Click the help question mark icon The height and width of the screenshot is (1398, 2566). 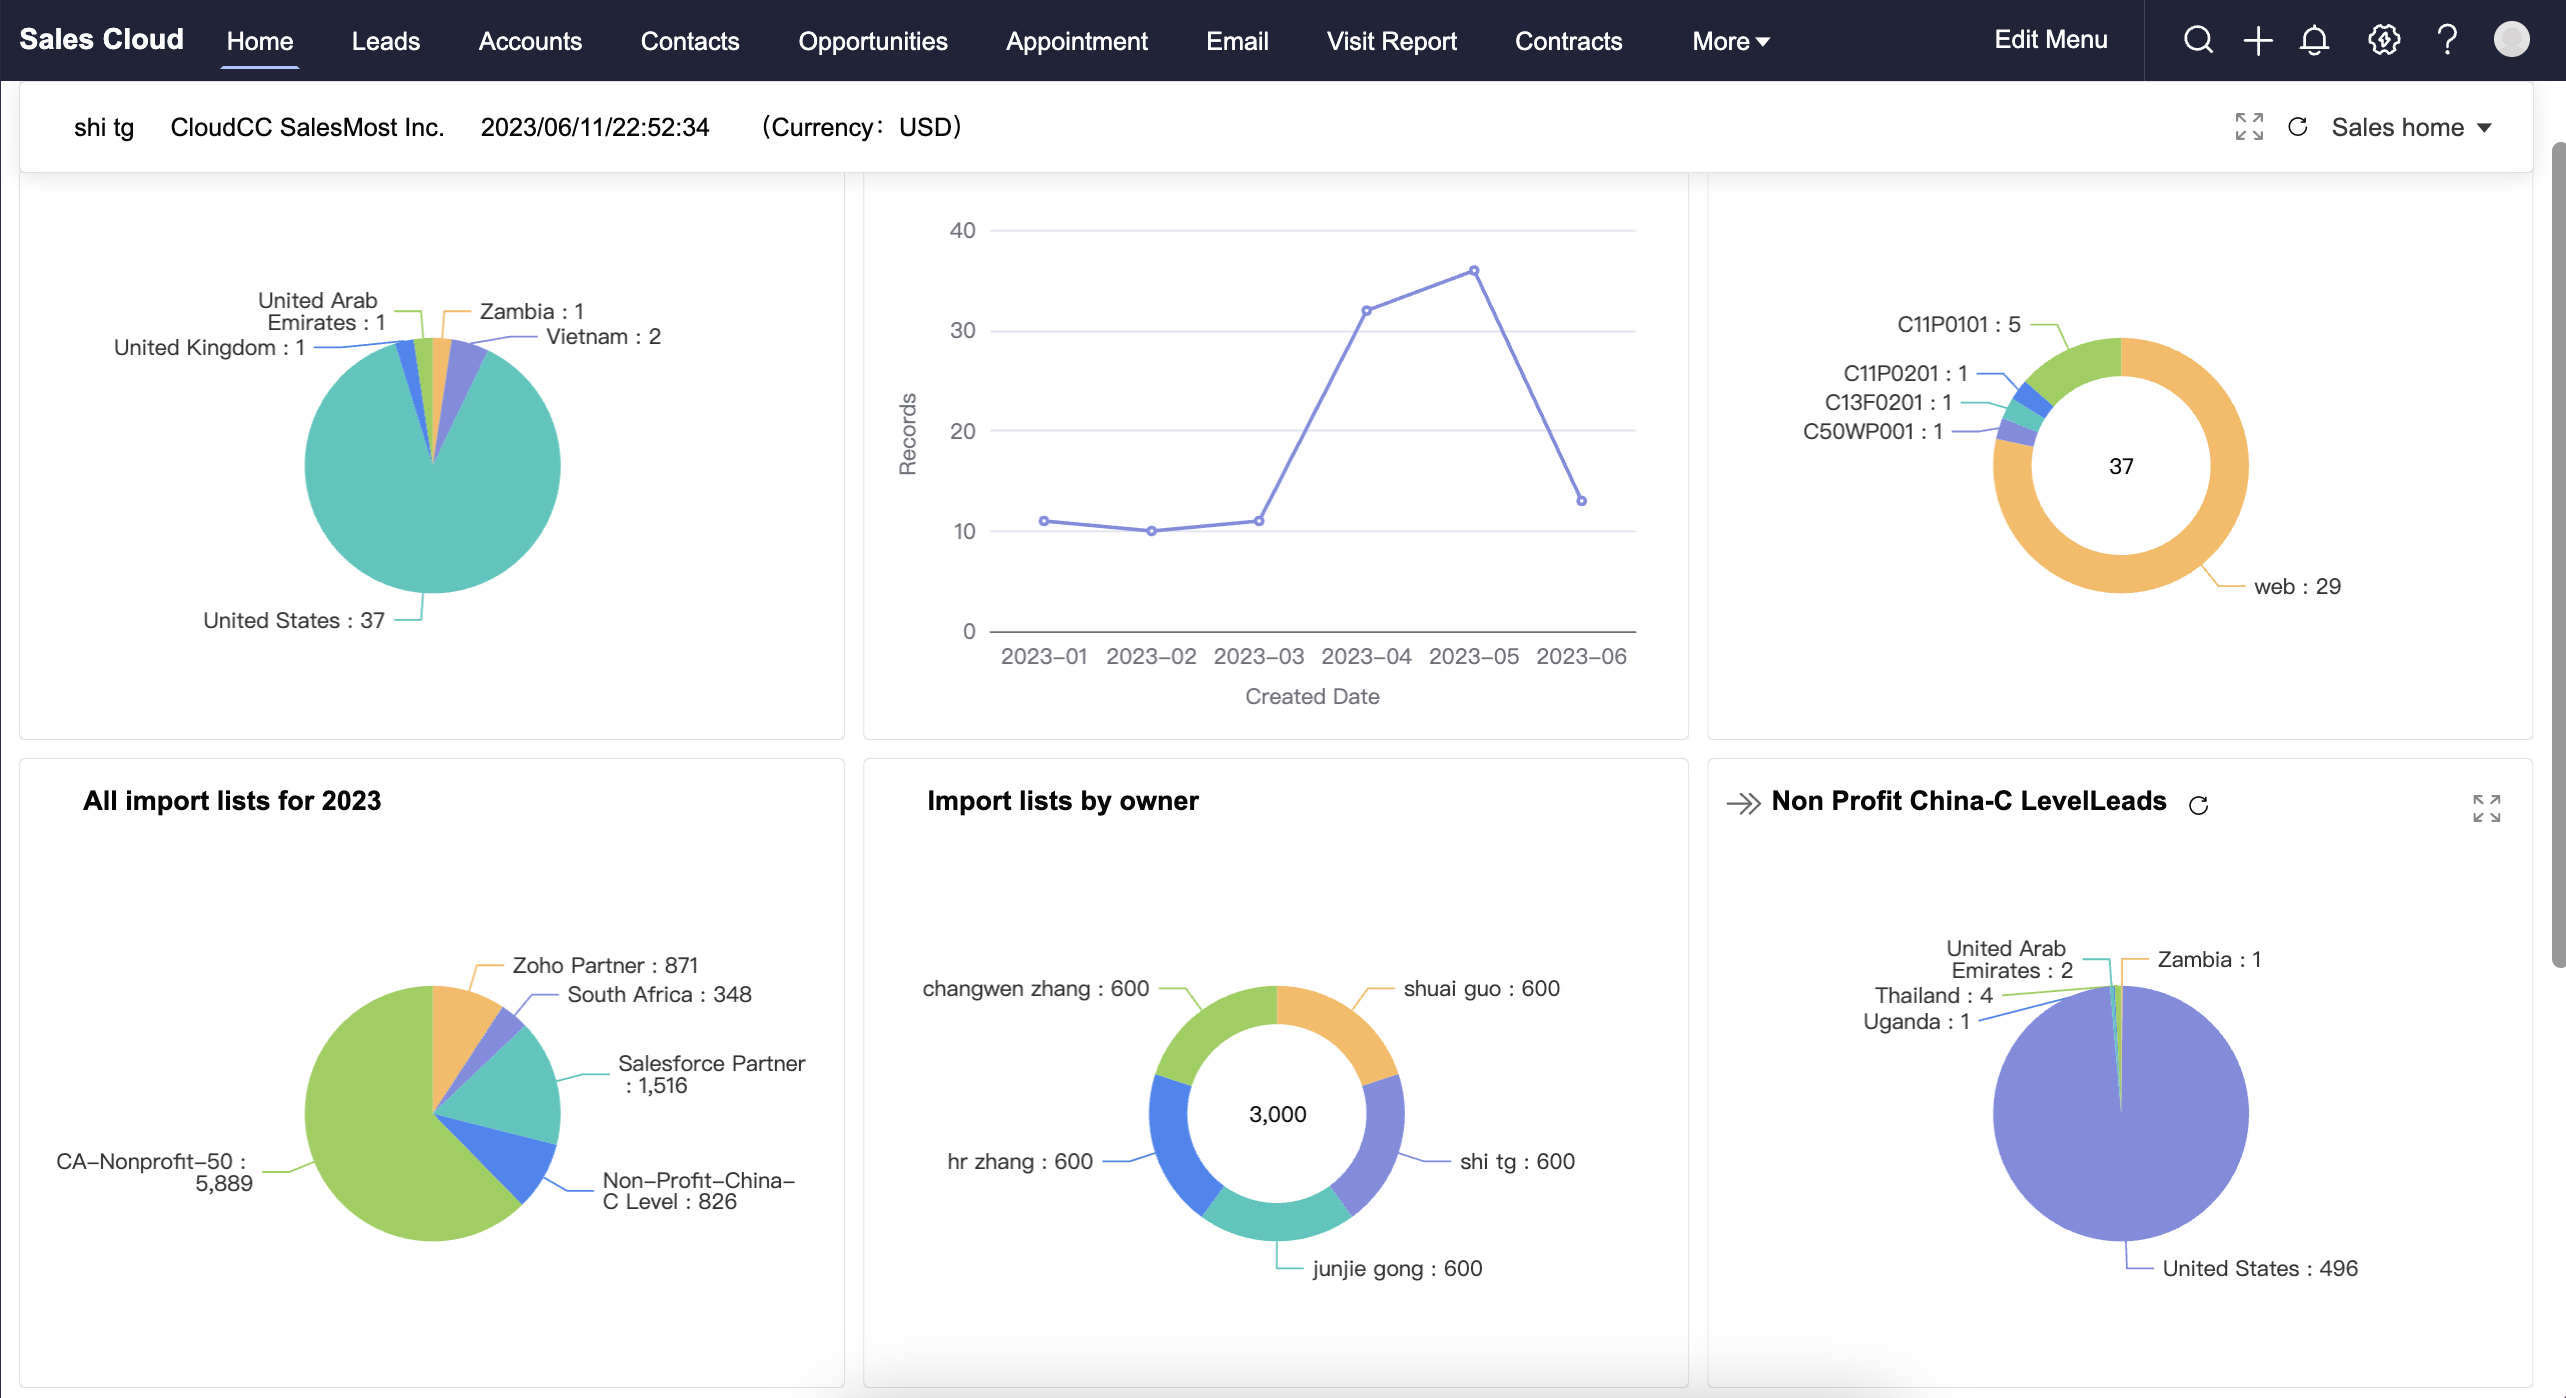point(2447,40)
